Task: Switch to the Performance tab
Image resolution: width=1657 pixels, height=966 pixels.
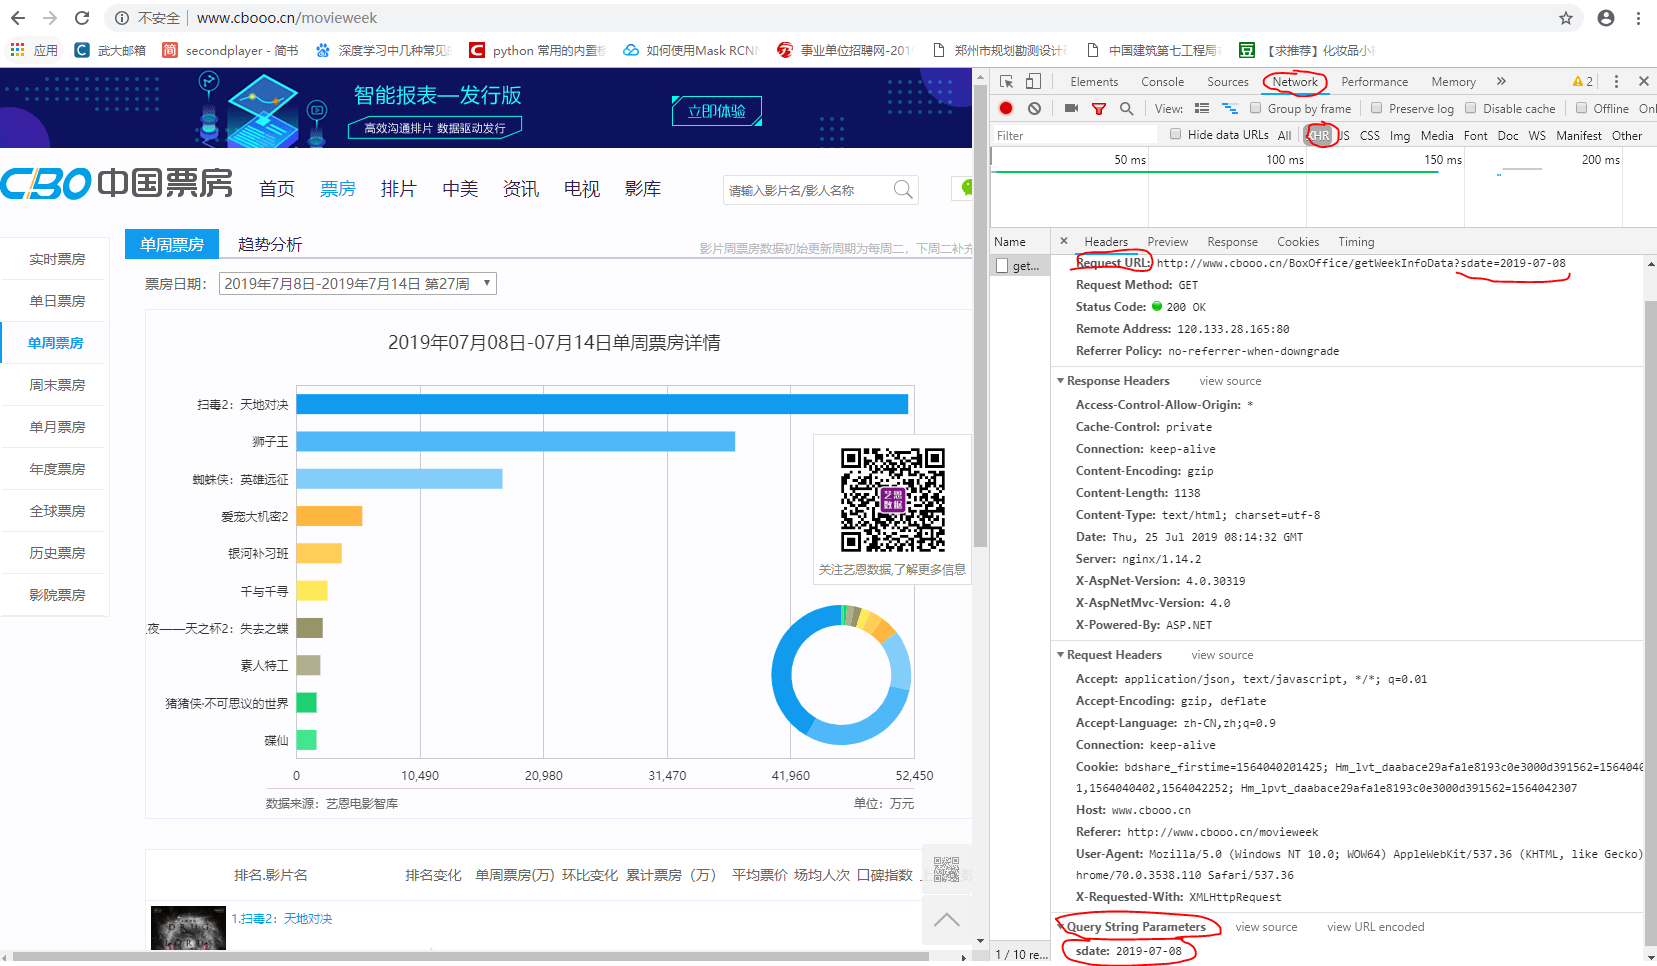Action: point(1374,82)
